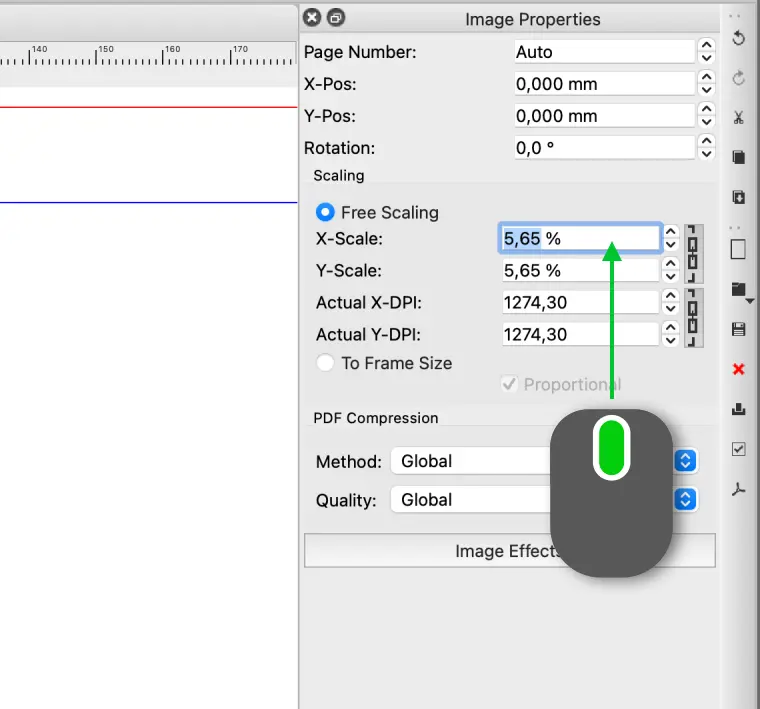Select the Free Scaling radio button

pos(325,212)
